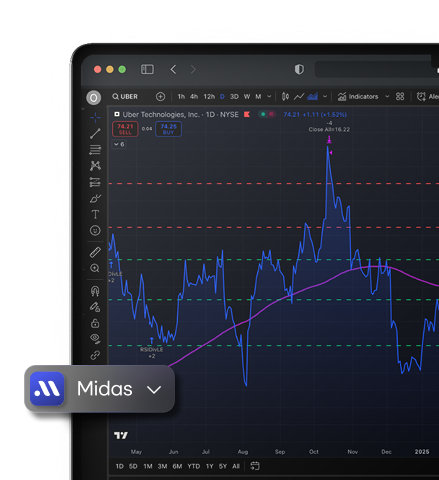
Task: Set chart range to 1D
Action: (x=119, y=466)
